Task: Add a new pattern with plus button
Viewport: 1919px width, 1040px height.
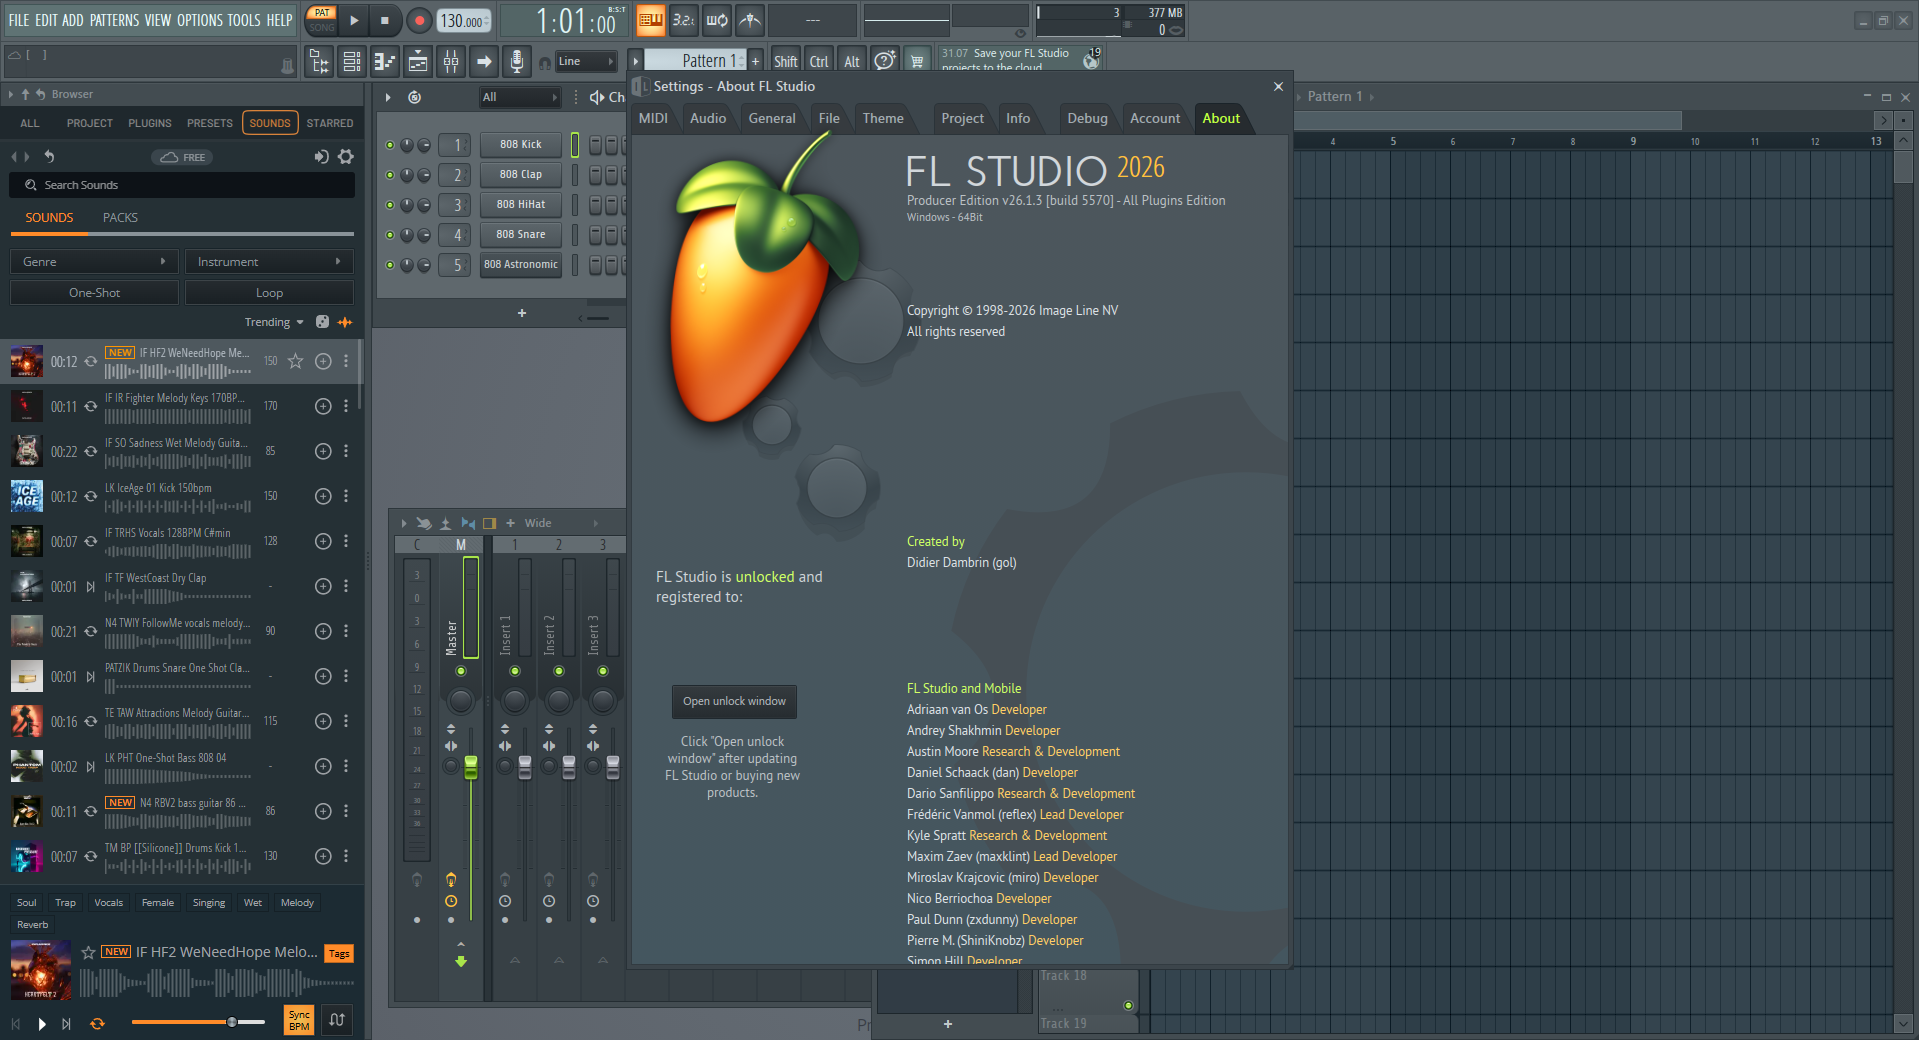Action: point(756,61)
